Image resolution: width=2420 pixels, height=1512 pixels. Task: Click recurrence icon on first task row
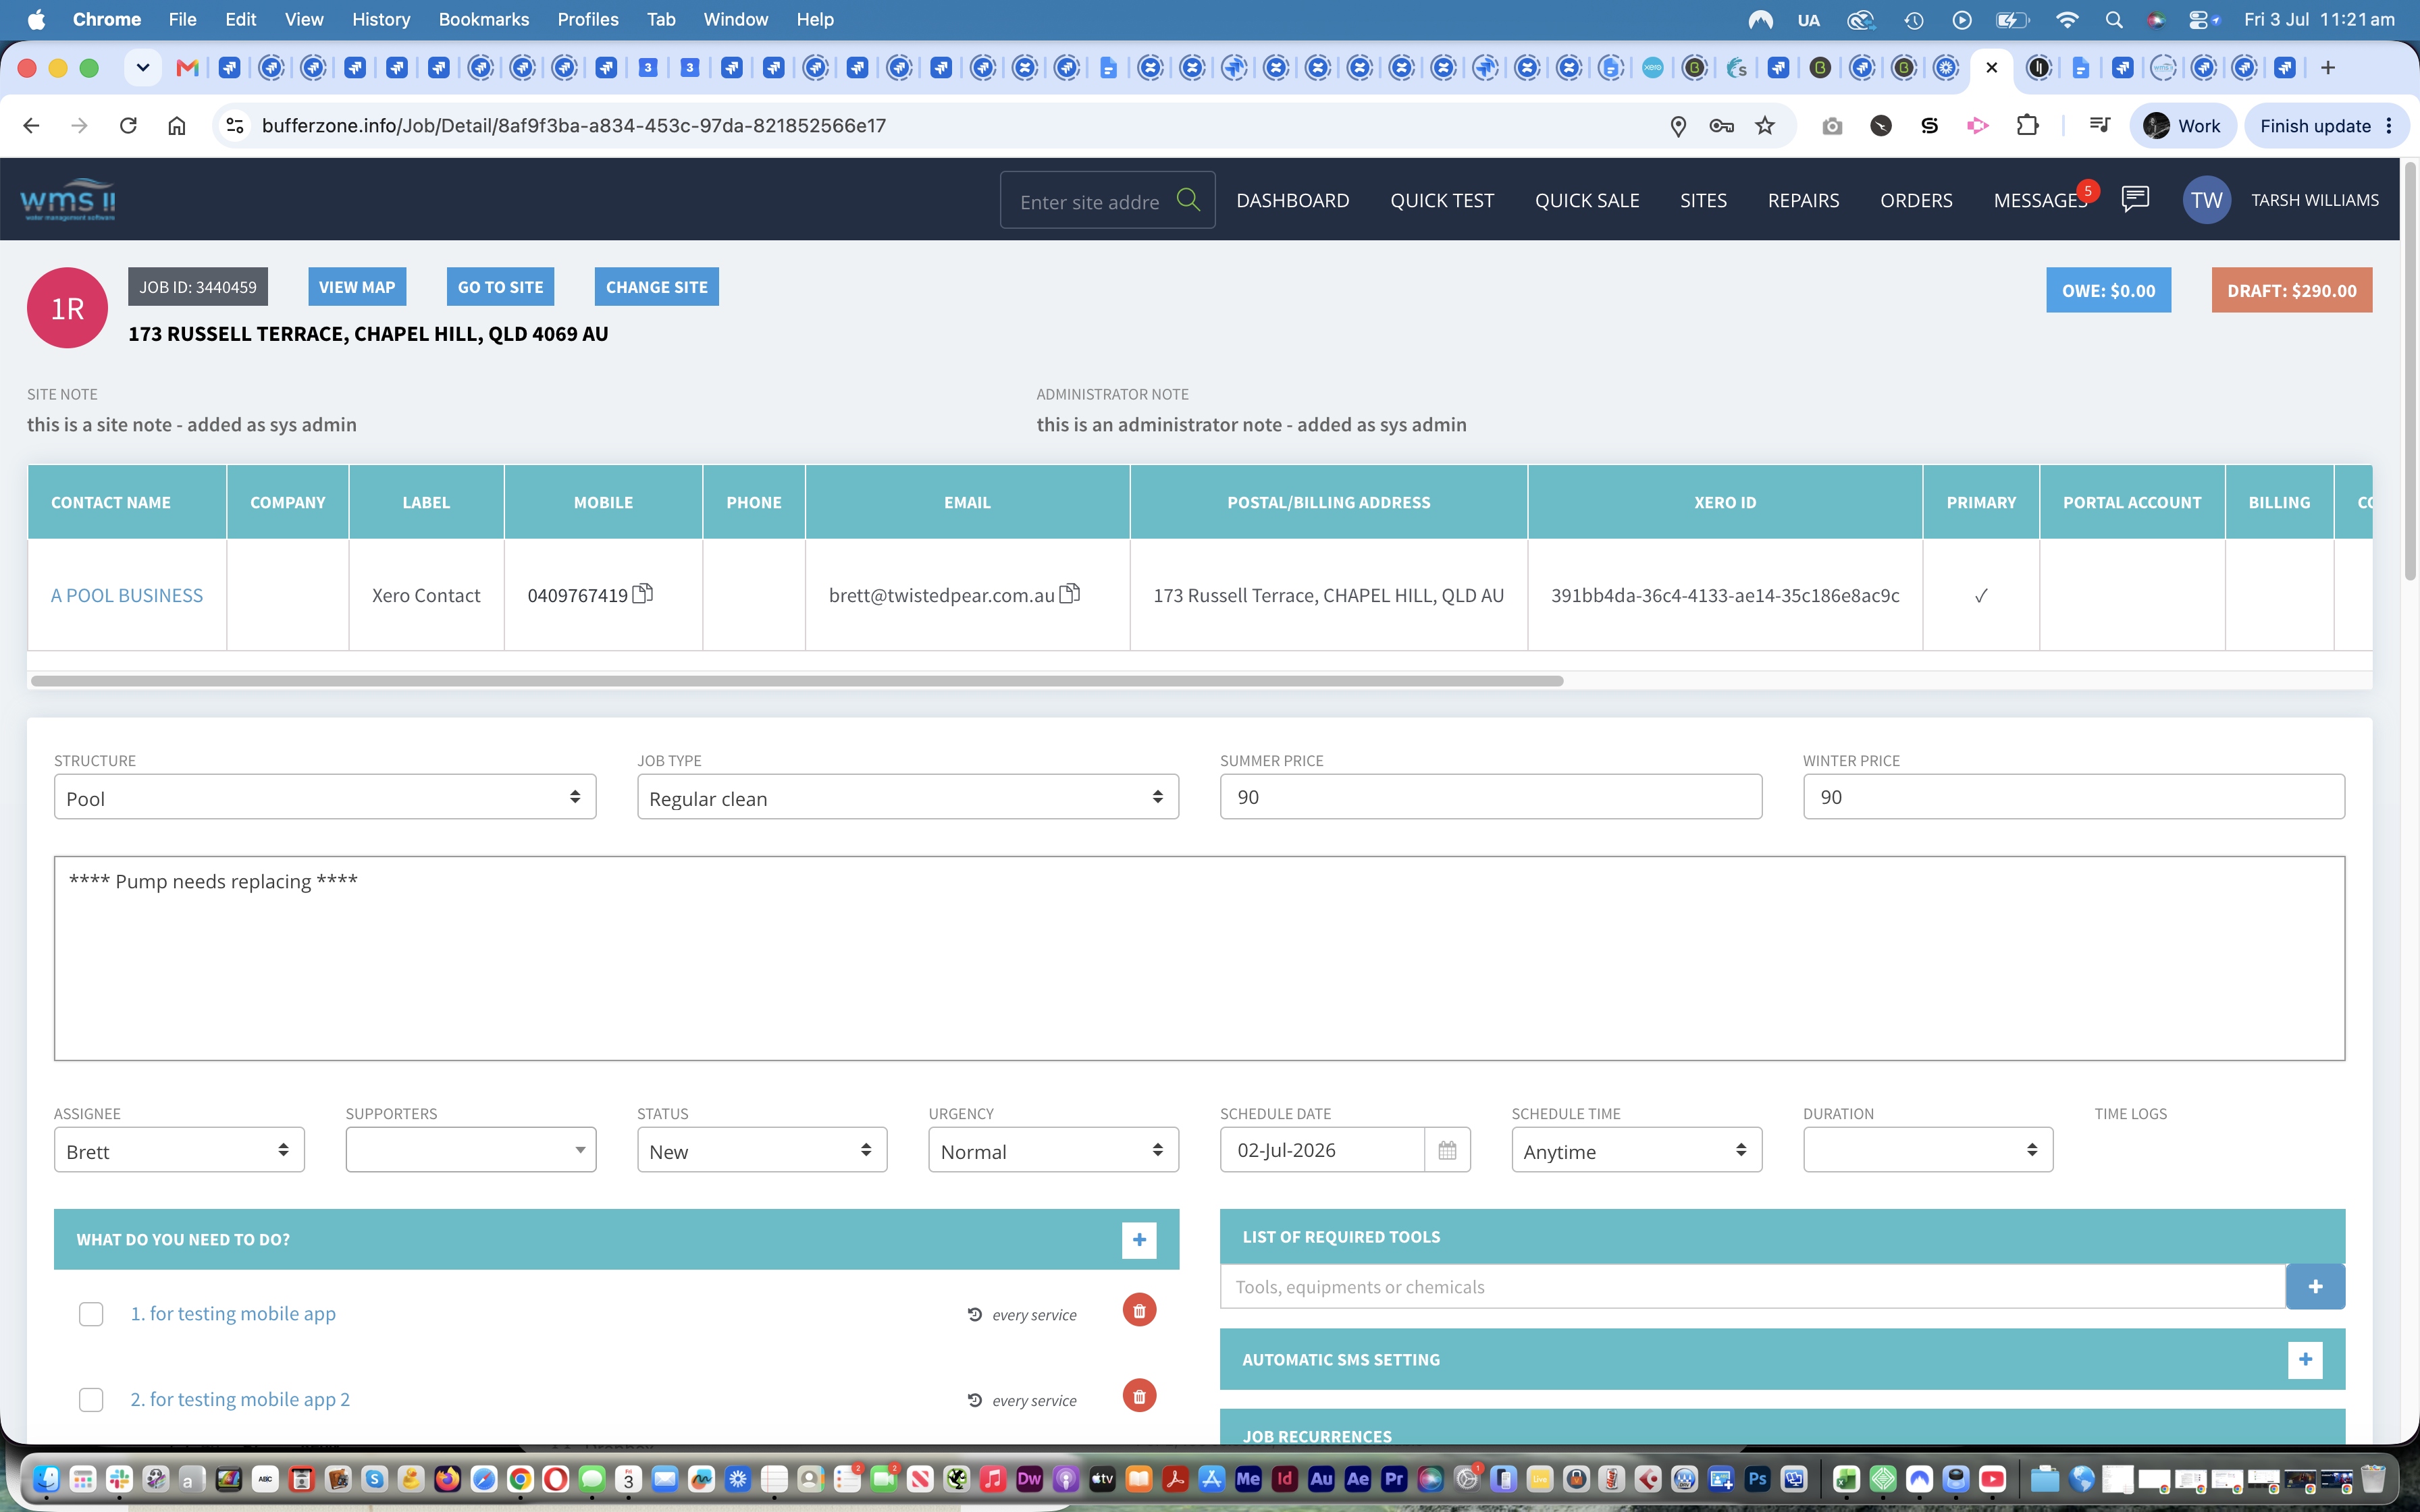tap(974, 1314)
